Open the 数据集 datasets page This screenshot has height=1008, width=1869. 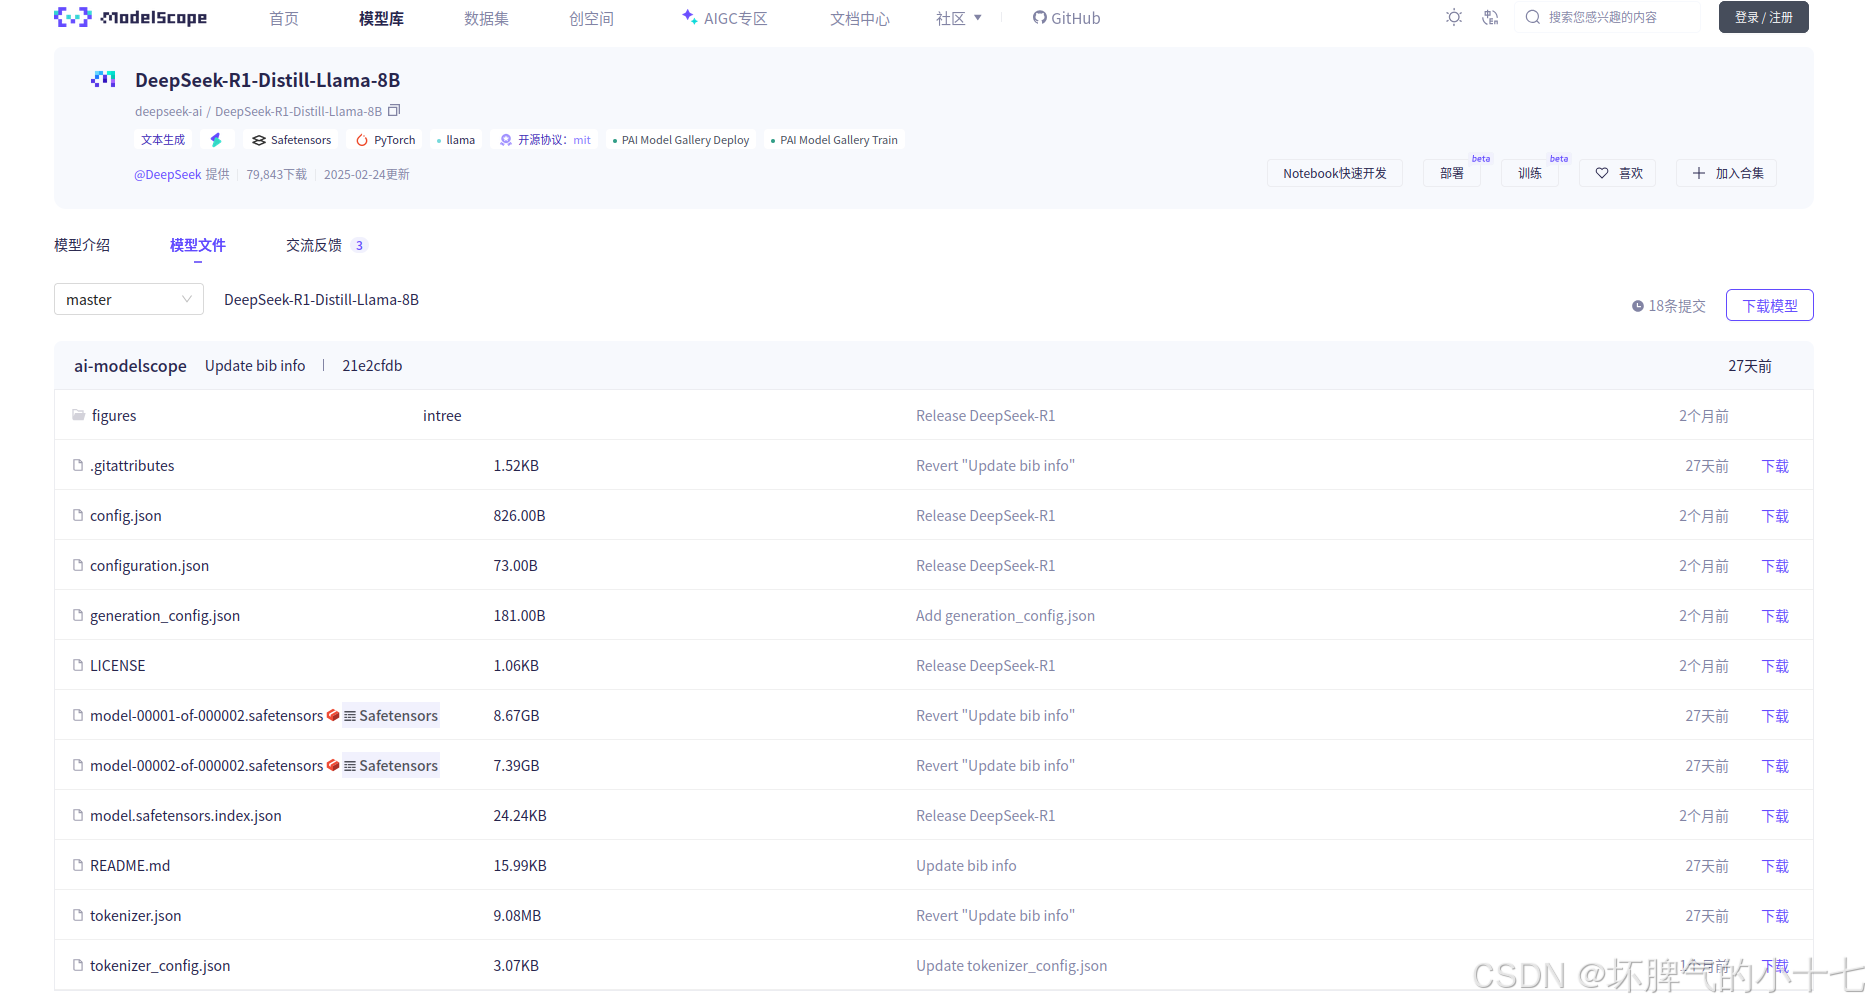coord(486,18)
